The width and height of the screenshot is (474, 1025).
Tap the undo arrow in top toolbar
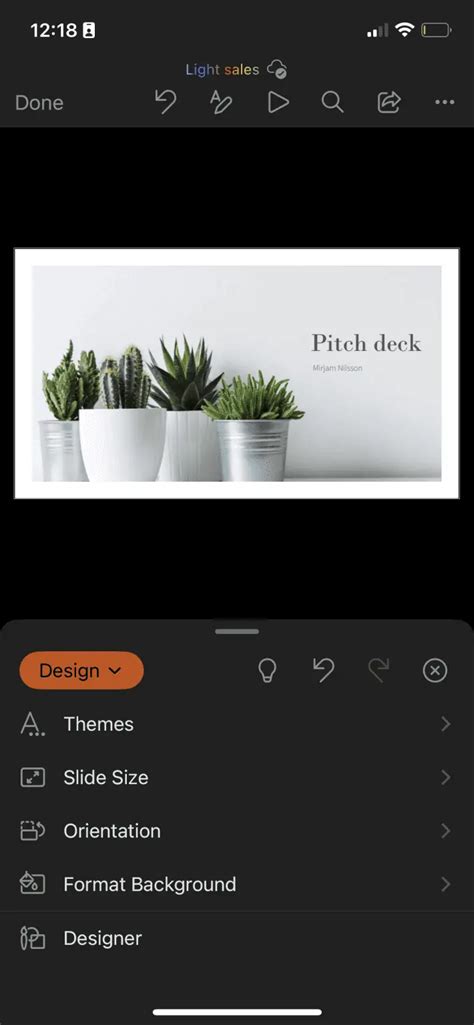point(165,103)
